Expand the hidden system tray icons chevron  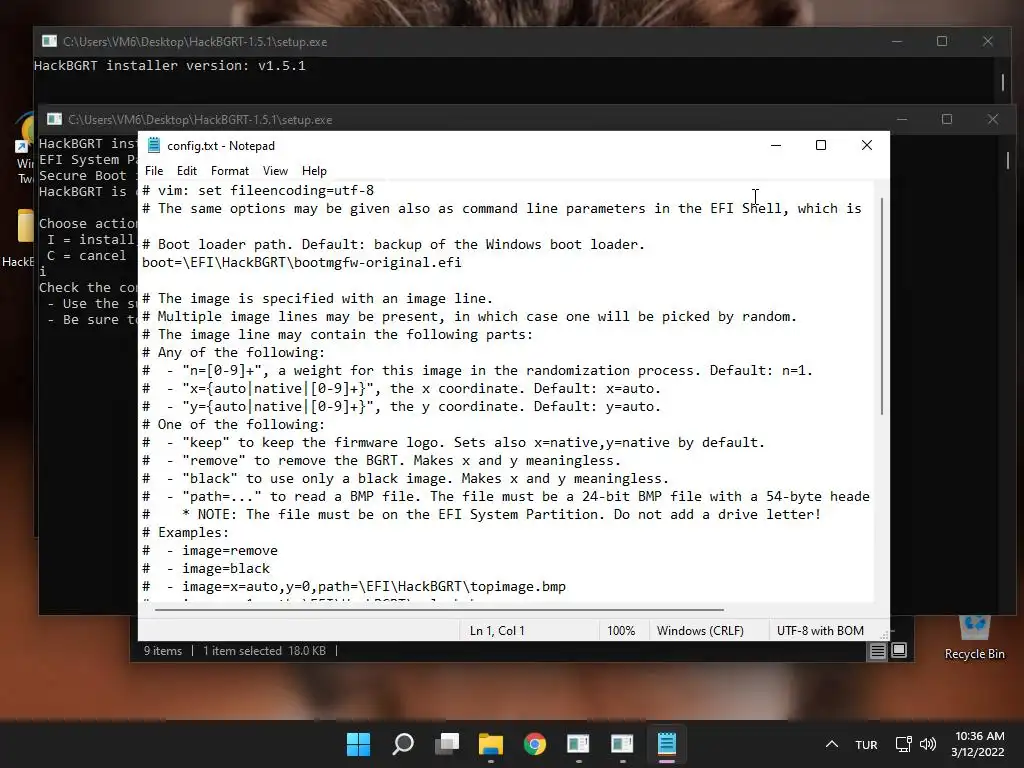pos(831,744)
